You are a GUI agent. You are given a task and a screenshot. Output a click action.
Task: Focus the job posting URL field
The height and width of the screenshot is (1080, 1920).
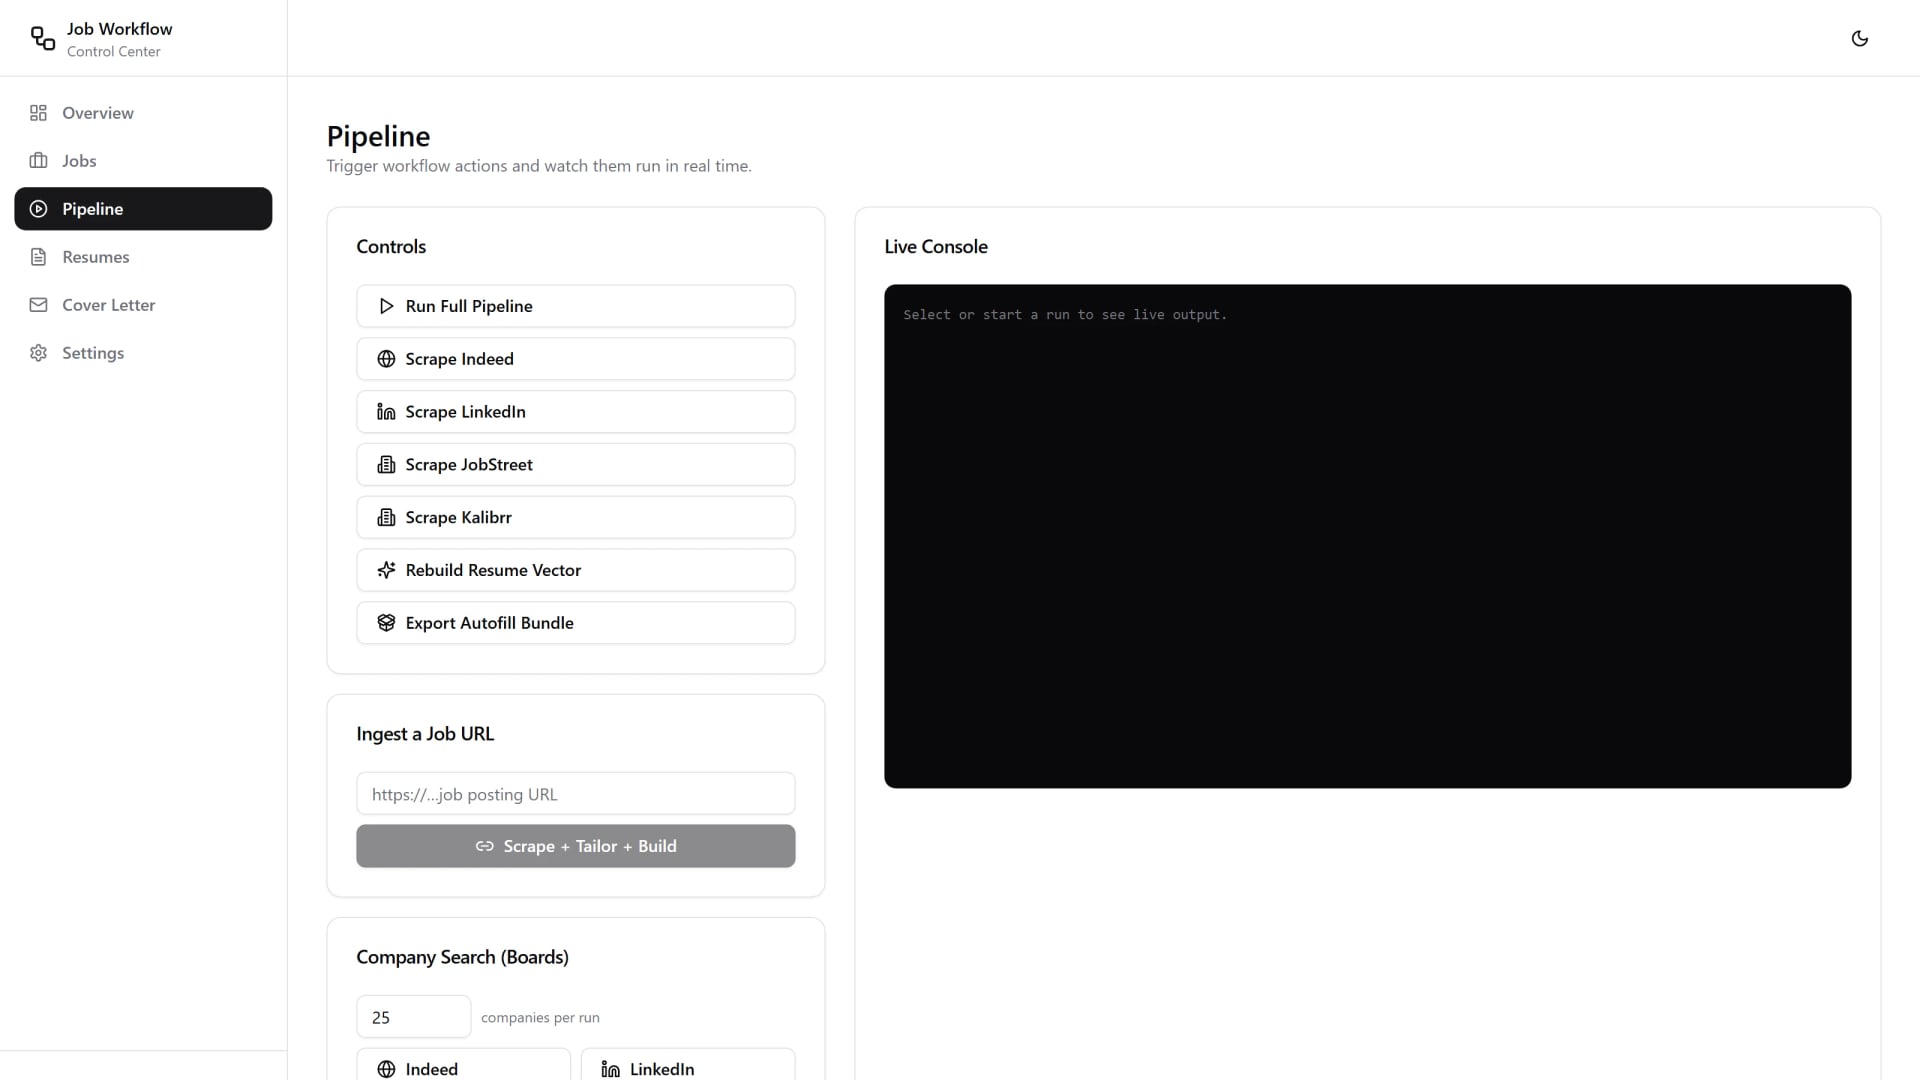tap(576, 794)
